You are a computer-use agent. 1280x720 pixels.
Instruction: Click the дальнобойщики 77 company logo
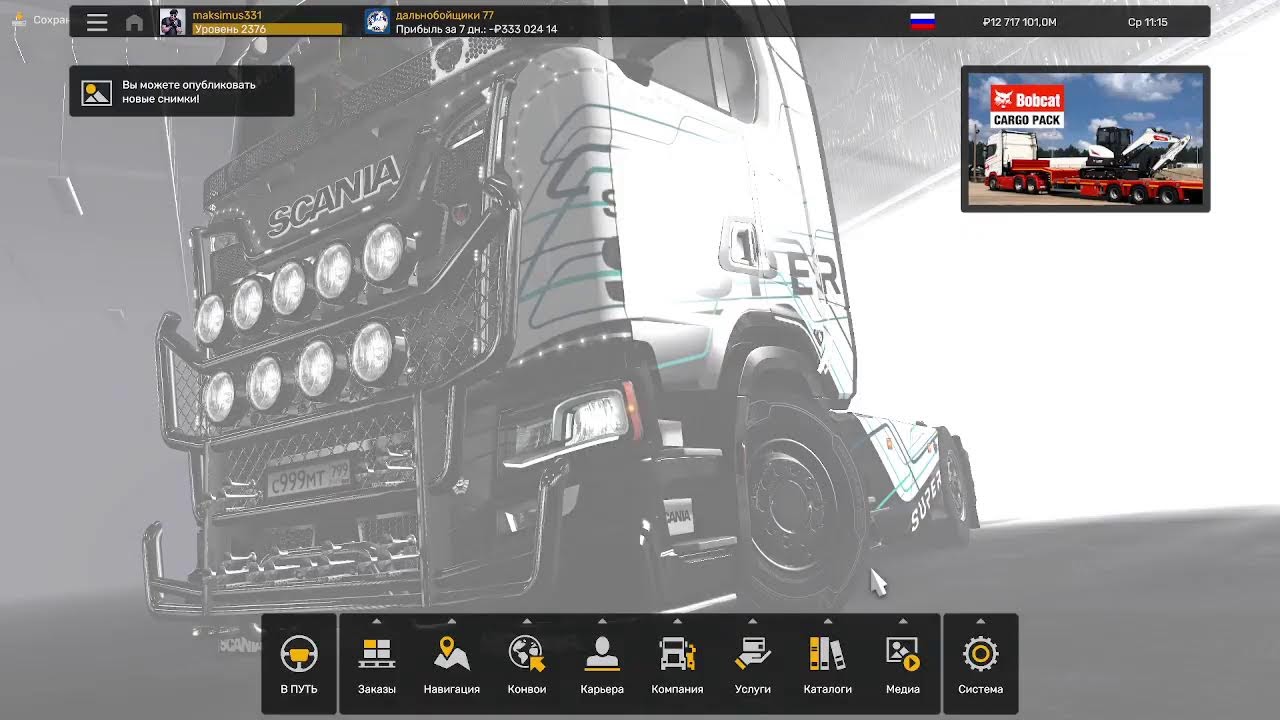point(377,22)
